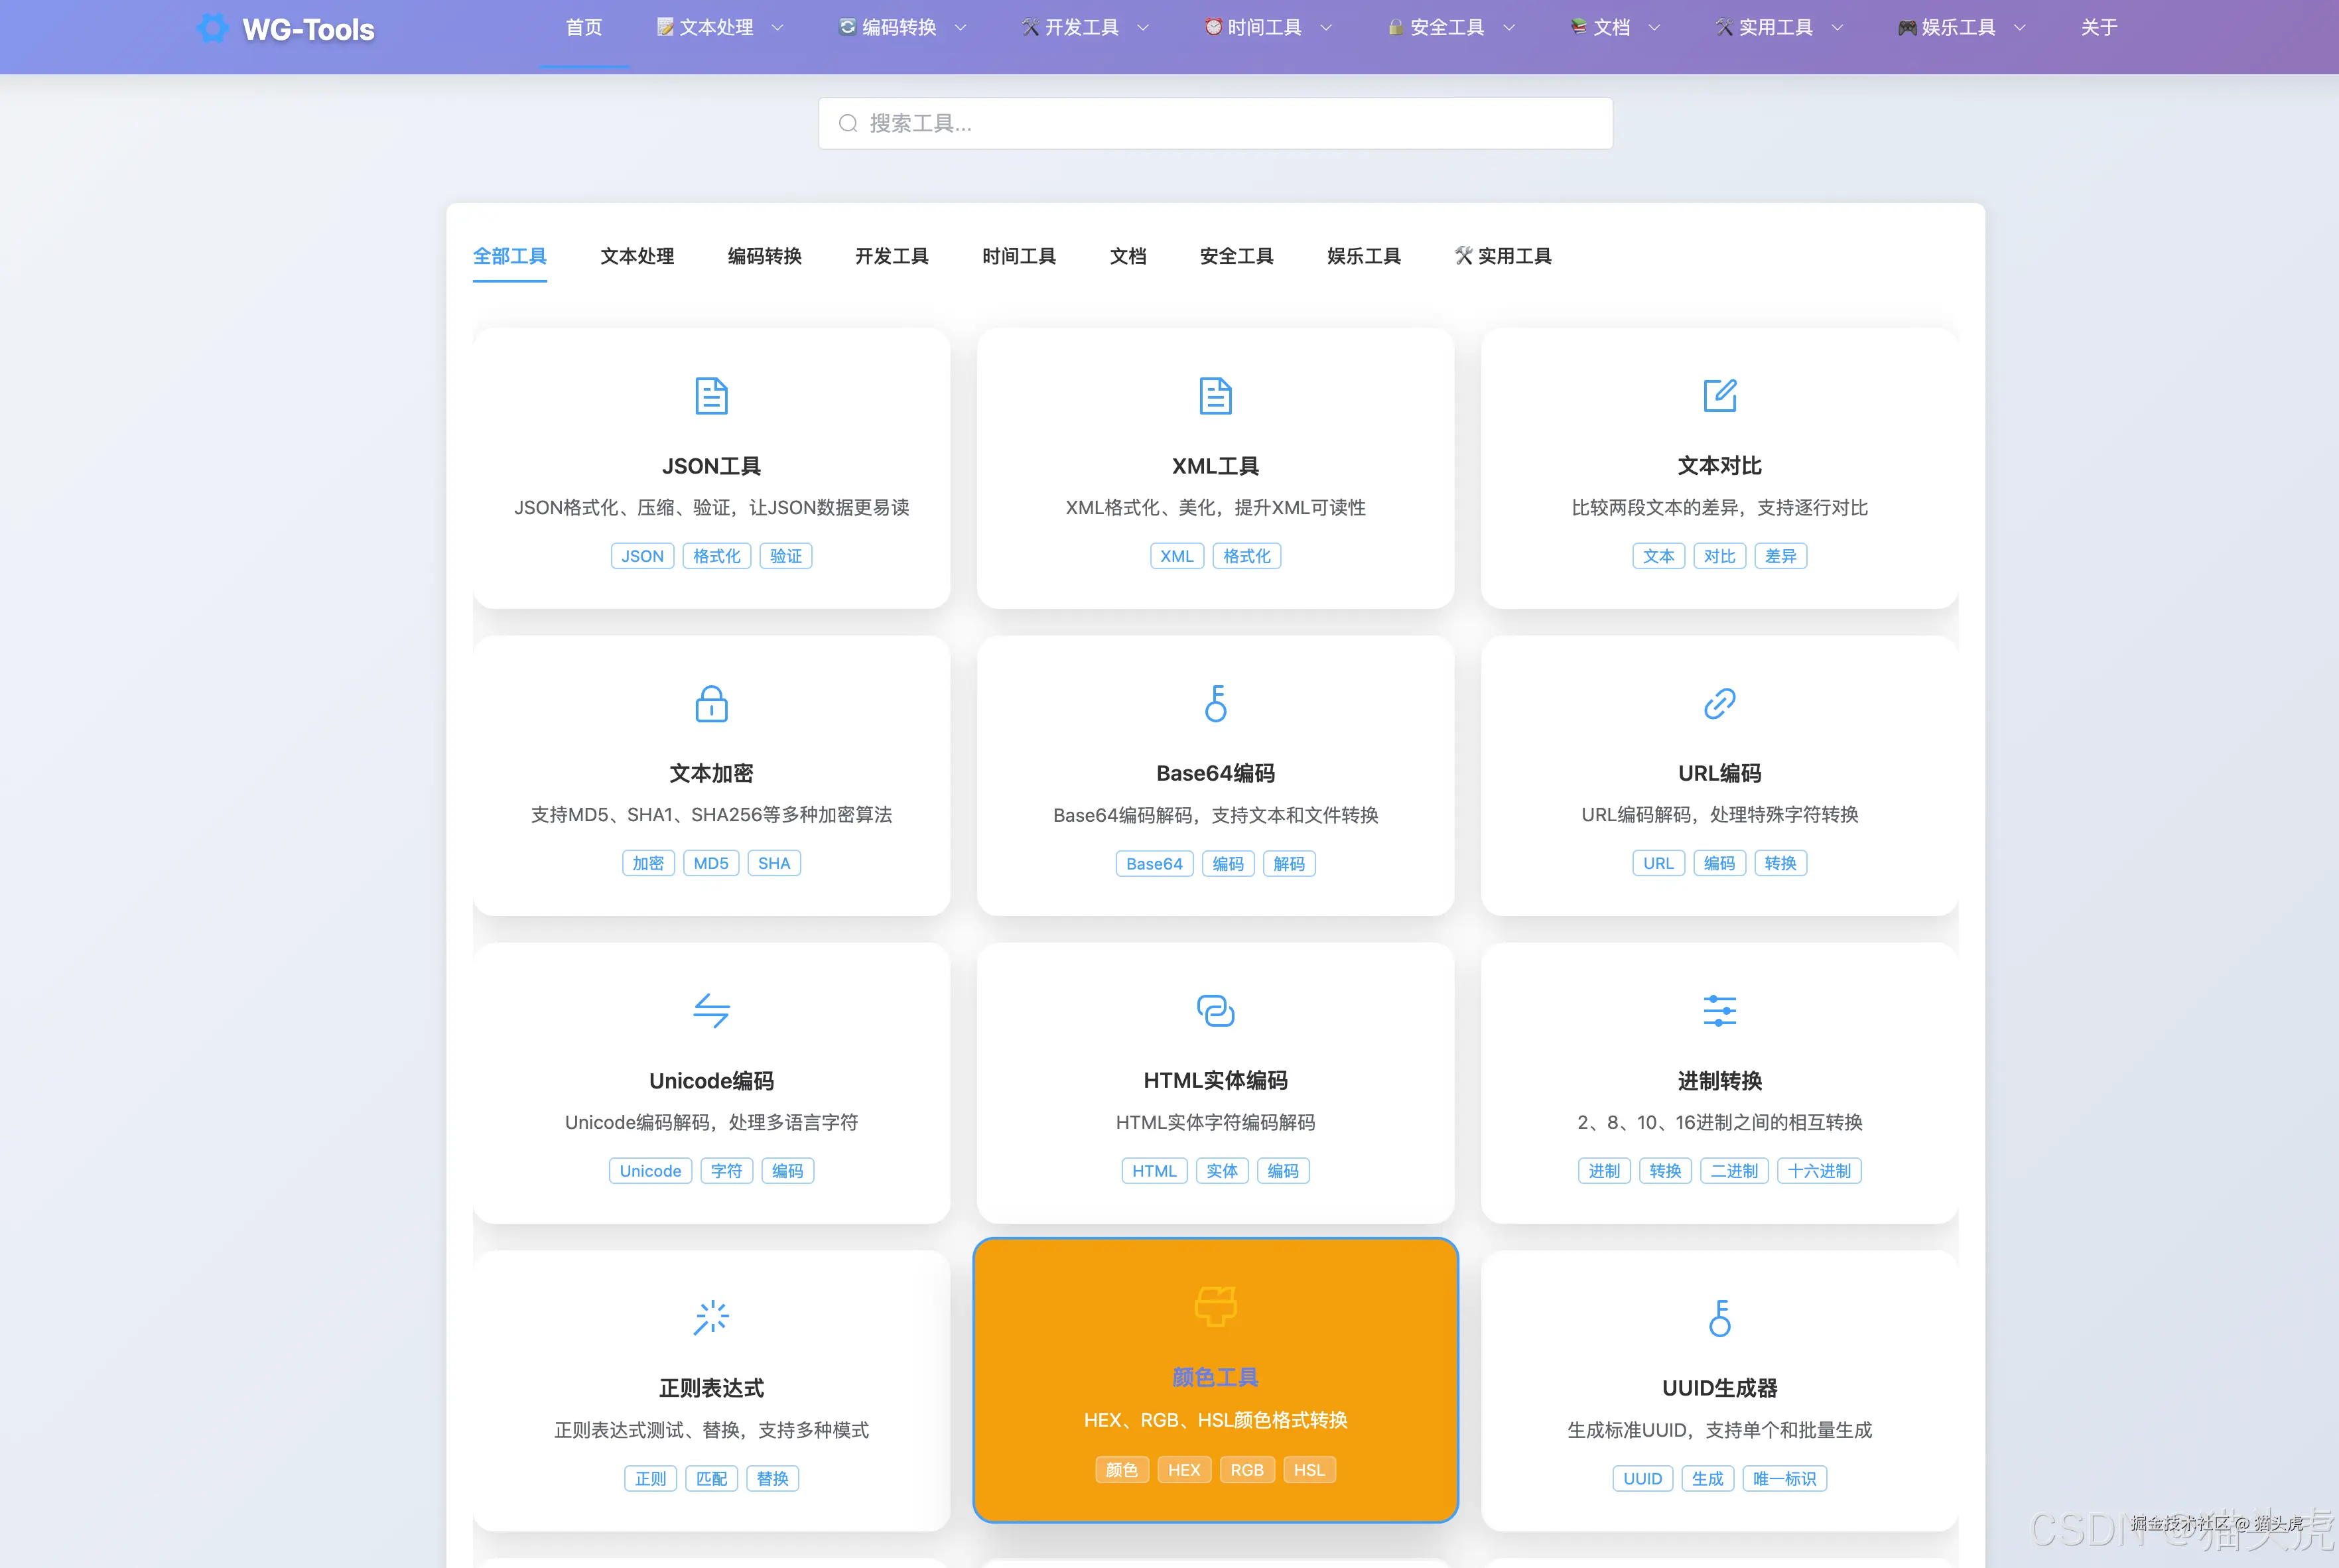This screenshot has height=1568, width=2339.
Task: Click the 文本加密 padlock icon
Action: 711,703
